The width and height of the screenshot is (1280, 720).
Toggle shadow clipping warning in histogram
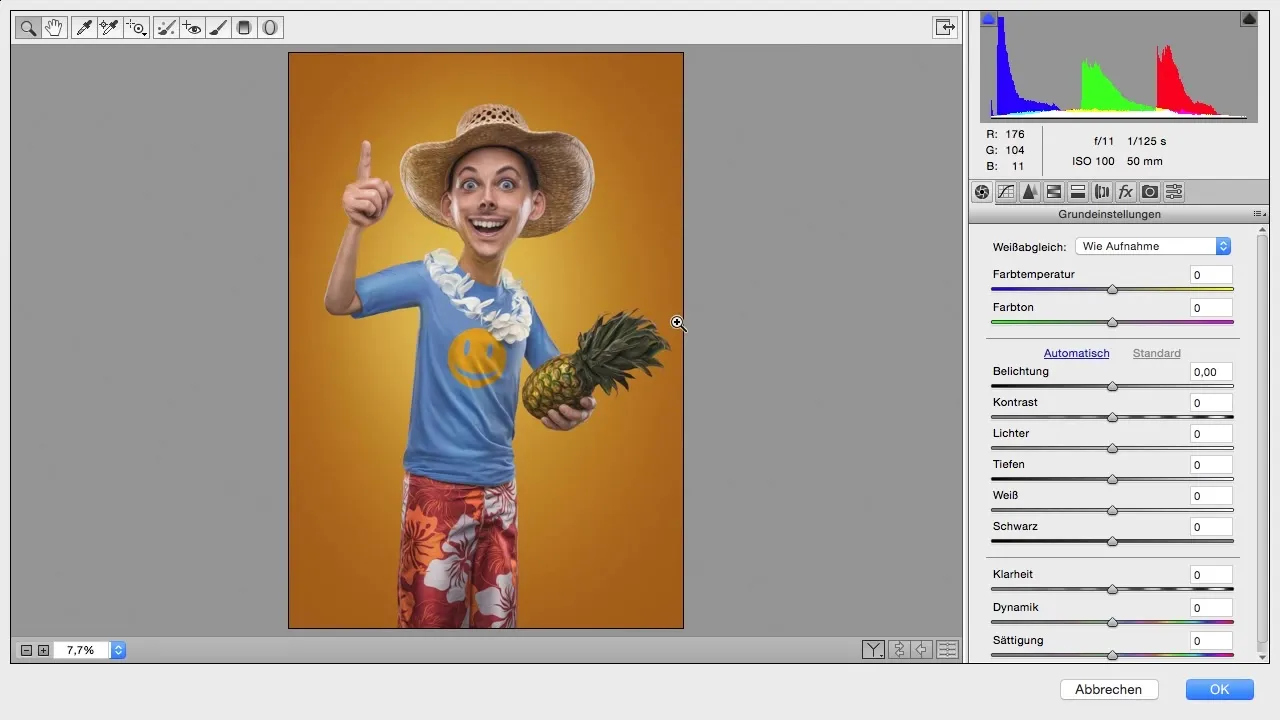coord(989,18)
